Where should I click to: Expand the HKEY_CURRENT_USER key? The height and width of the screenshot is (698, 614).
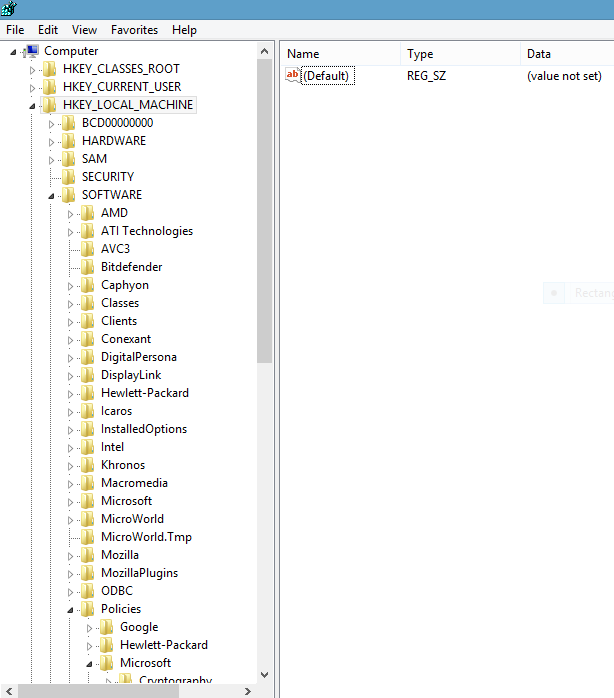click(x=32, y=88)
